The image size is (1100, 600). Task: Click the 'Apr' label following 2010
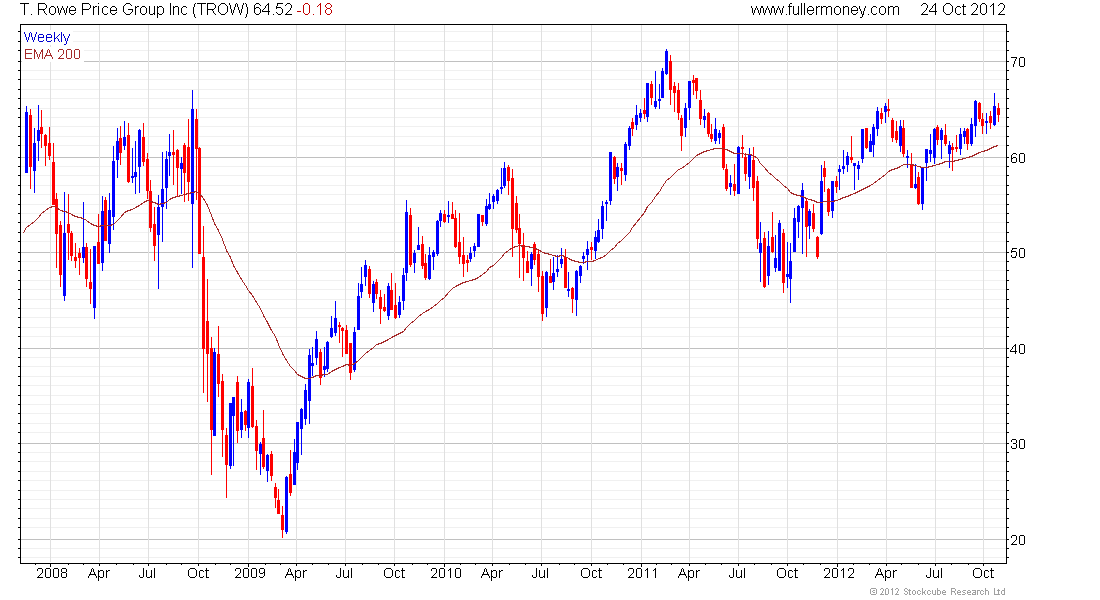pos(492,573)
